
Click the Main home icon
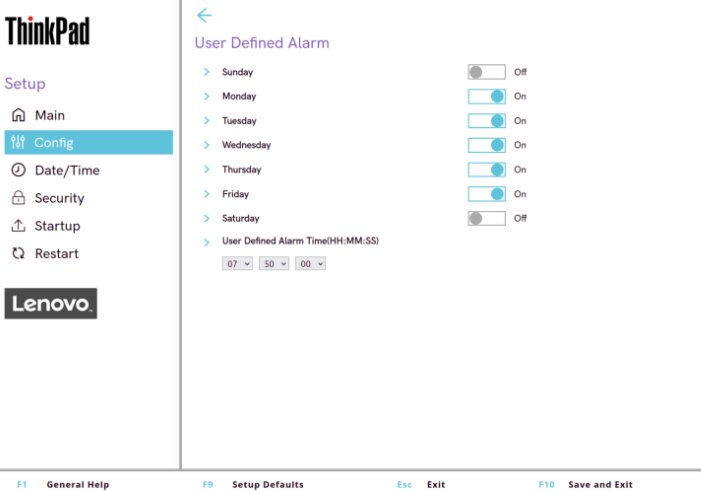18,115
